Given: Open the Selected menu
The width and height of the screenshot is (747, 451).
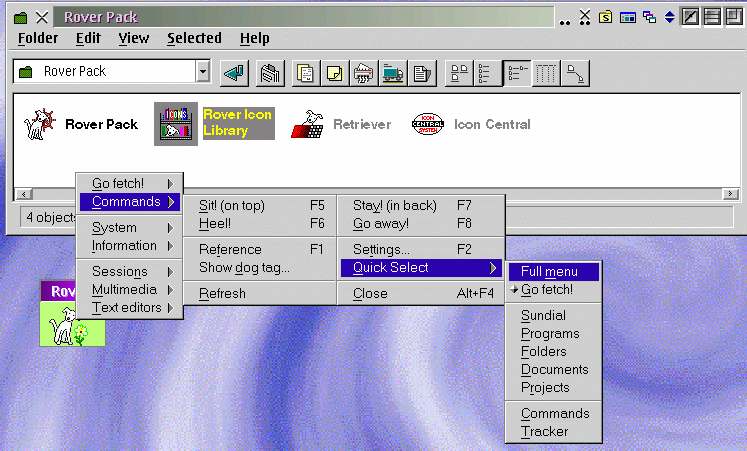Looking at the screenshot, I should [194, 38].
